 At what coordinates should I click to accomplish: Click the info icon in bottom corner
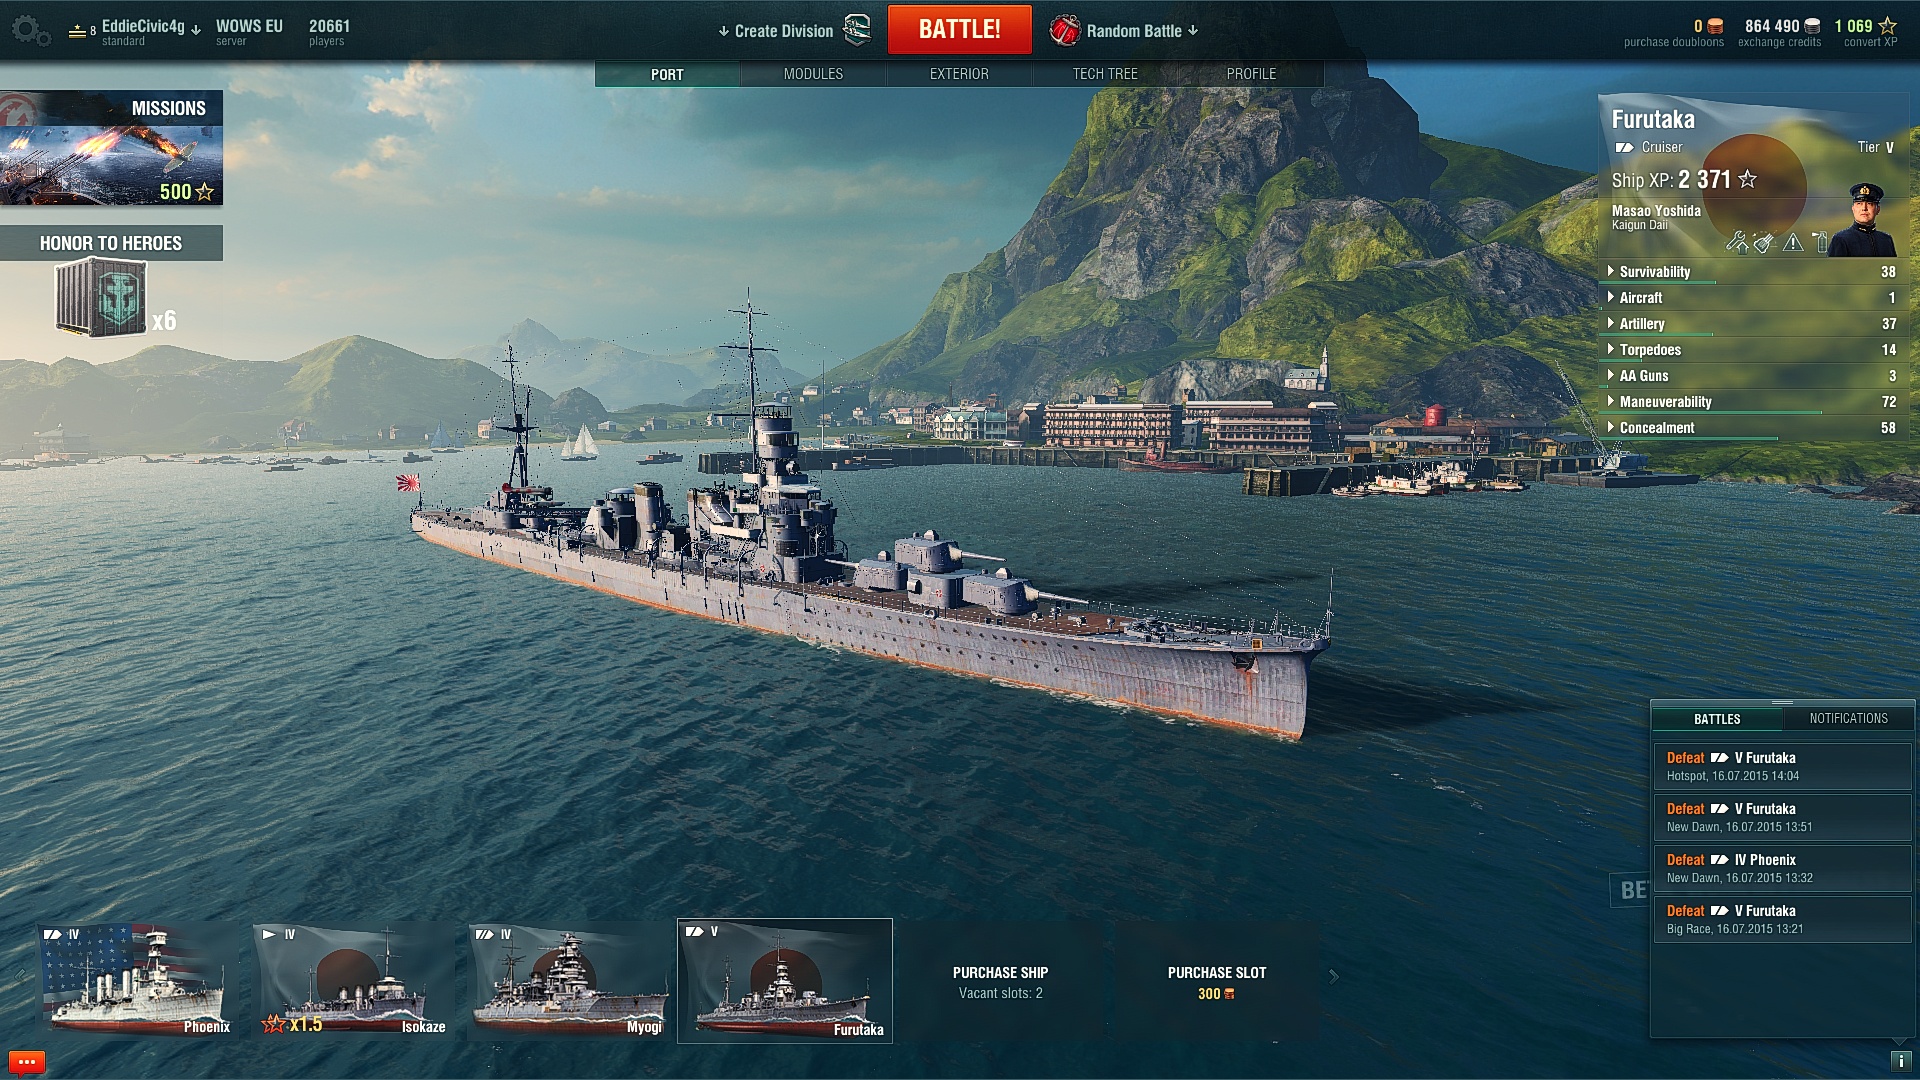coord(1900,1061)
